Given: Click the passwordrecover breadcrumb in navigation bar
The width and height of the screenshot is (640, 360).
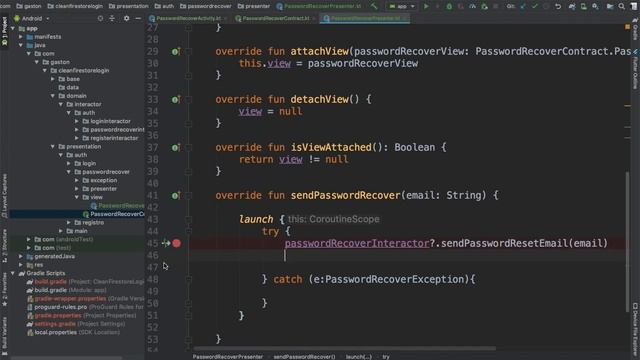Looking at the screenshot, I should 206,6.
